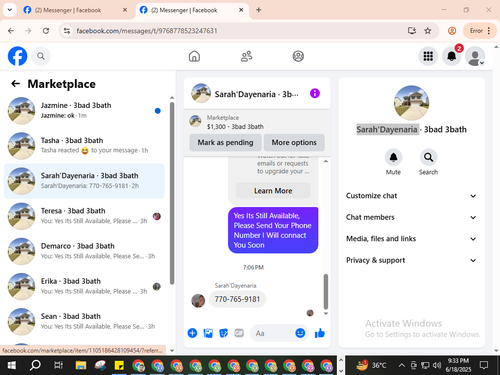Viewport: 500px width, 375px height.
Task: Expand Media, files and links section
Action: coord(411,239)
